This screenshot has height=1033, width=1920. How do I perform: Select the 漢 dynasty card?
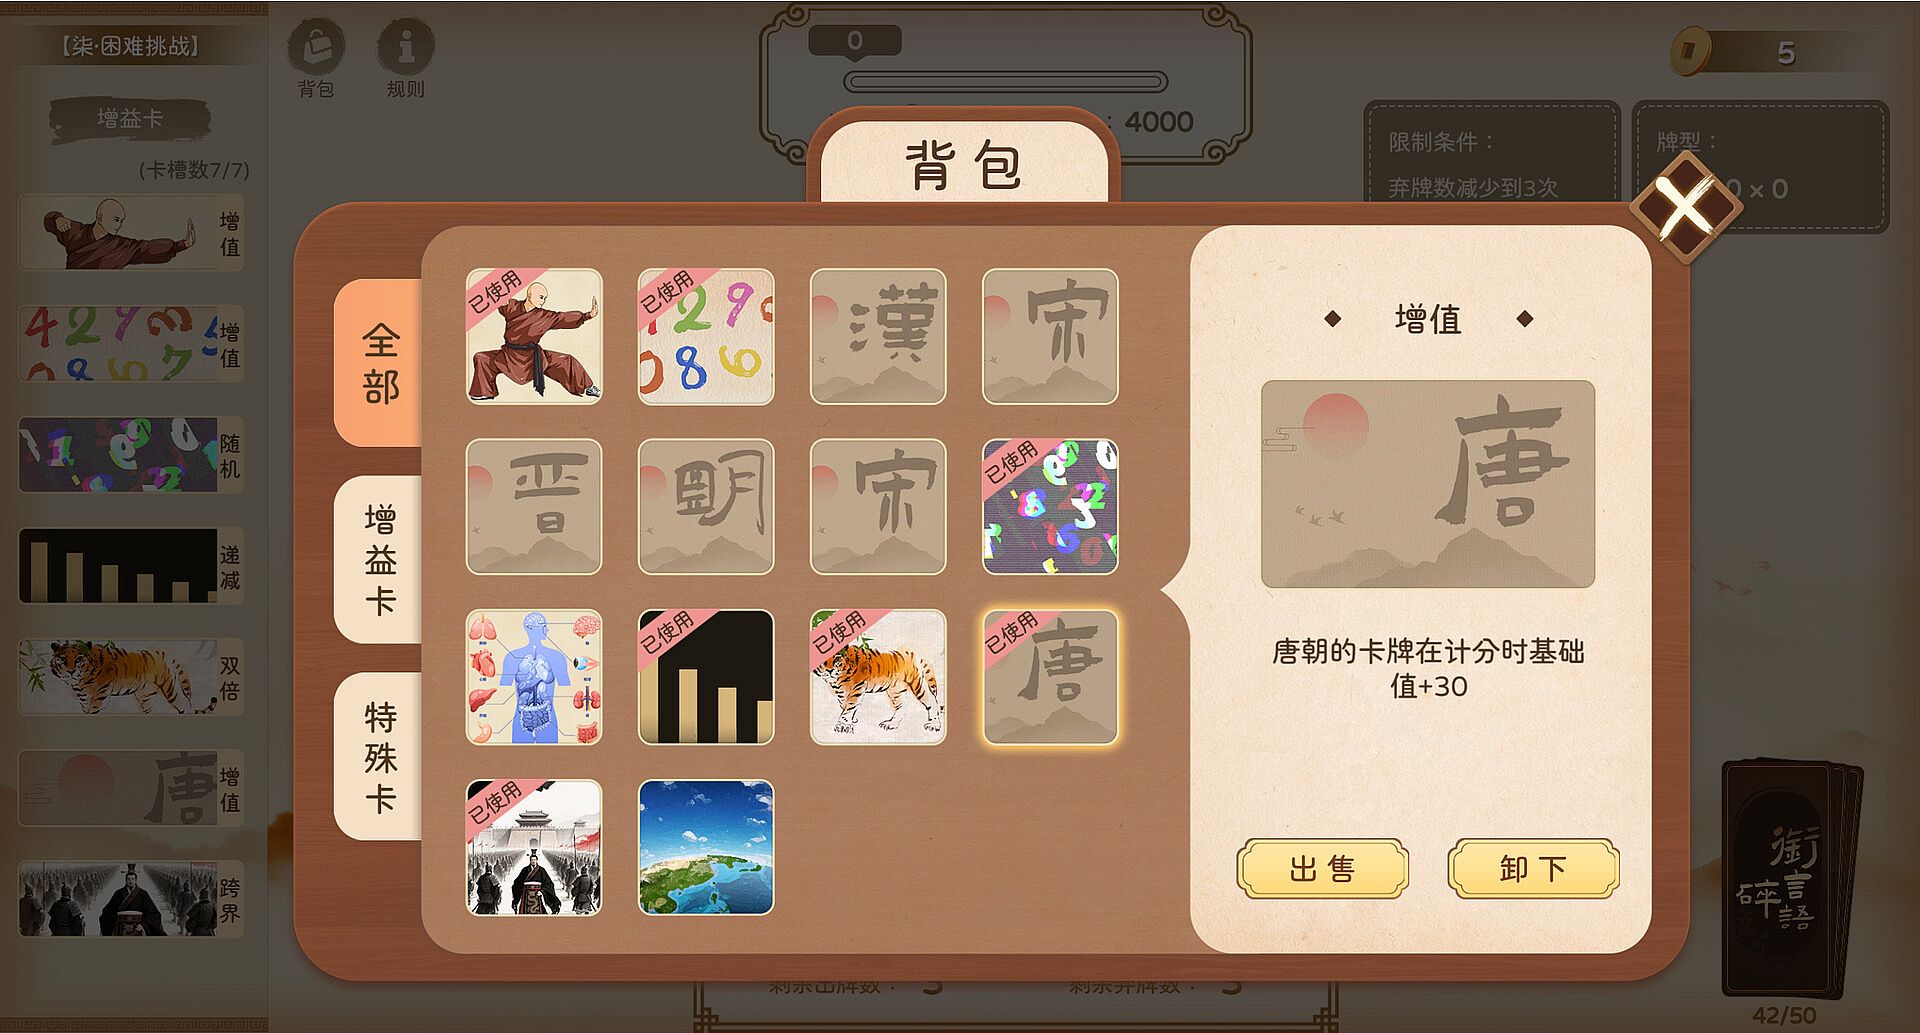click(x=878, y=336)
